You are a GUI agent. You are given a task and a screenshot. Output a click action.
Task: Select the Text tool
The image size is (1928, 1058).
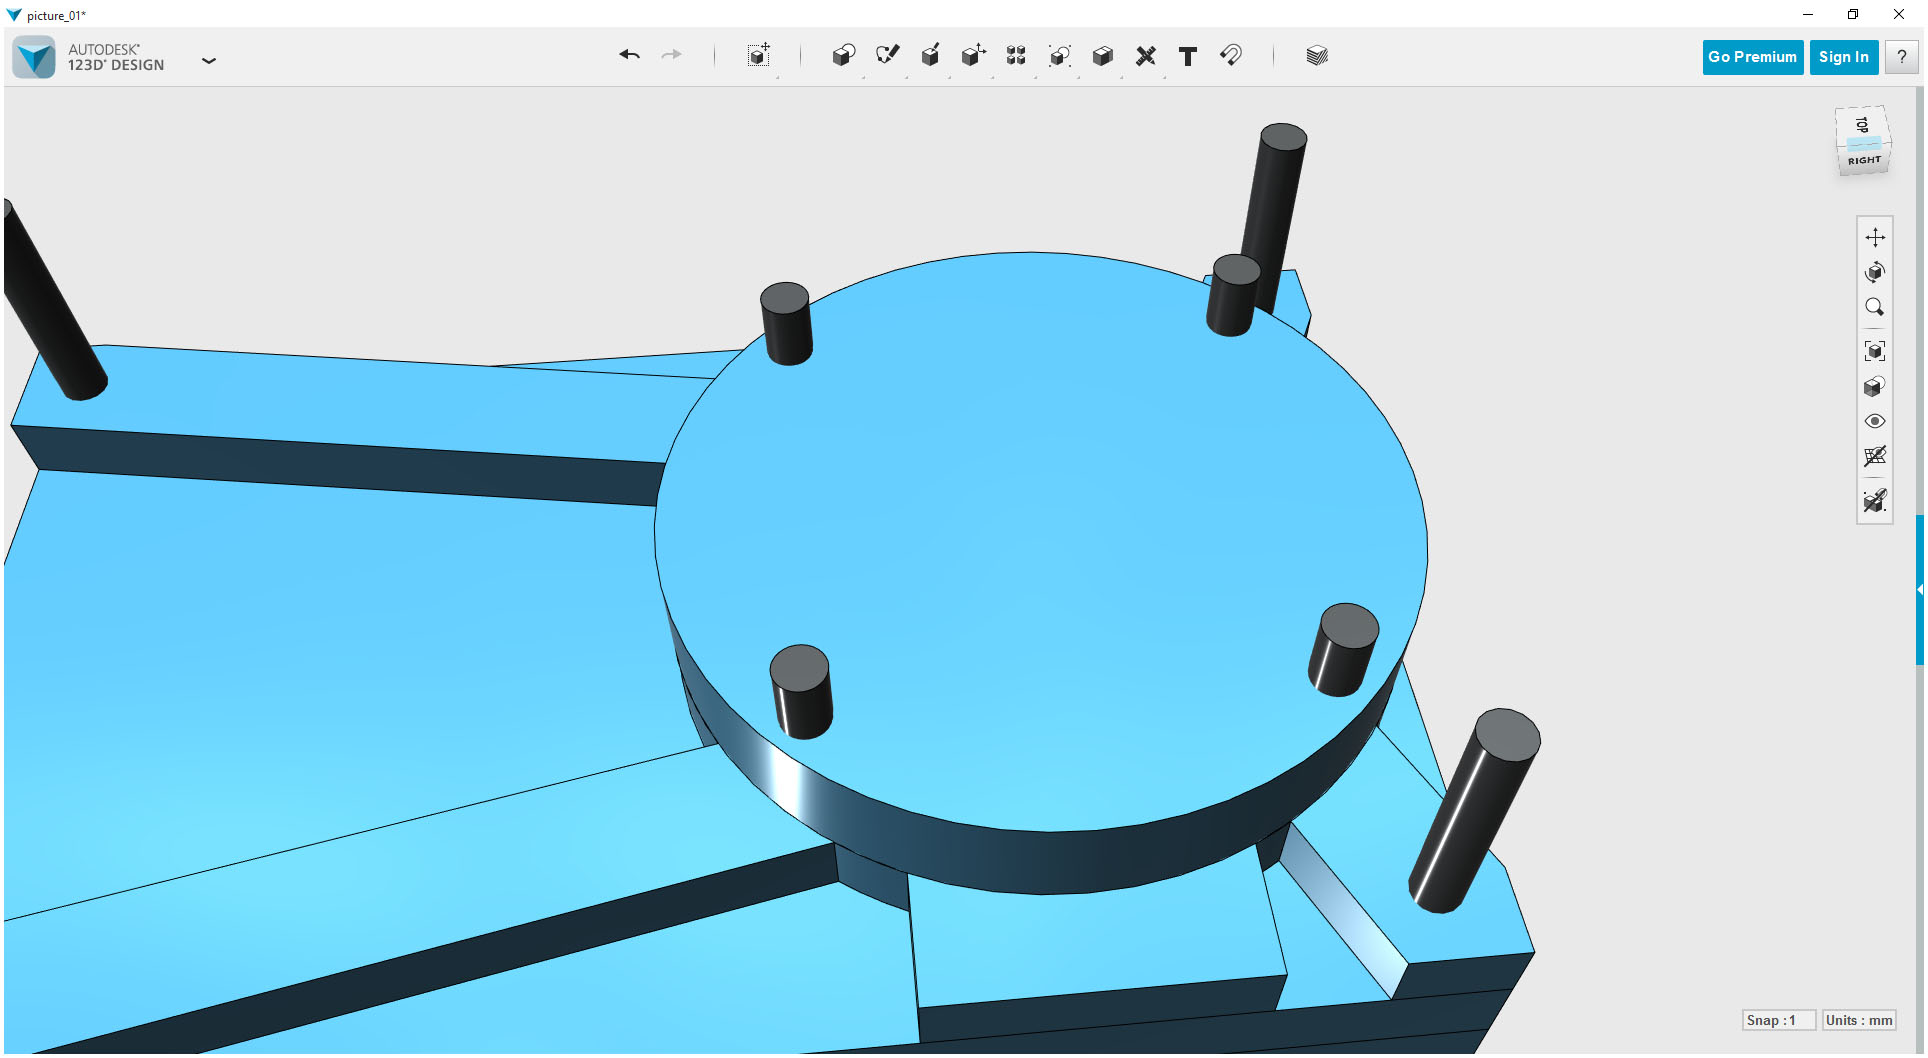click(1188, 56)
